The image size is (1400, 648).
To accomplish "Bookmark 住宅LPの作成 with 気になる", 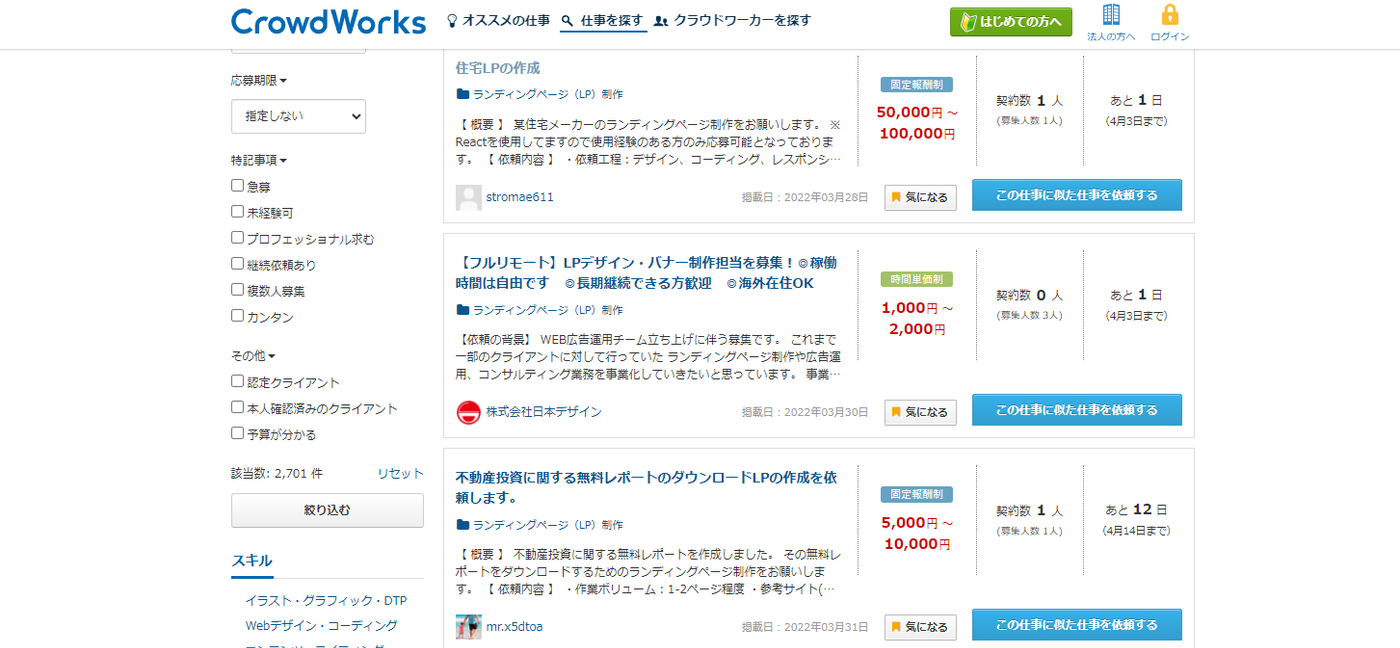I will pyautogui.click(x=920, y=197).
